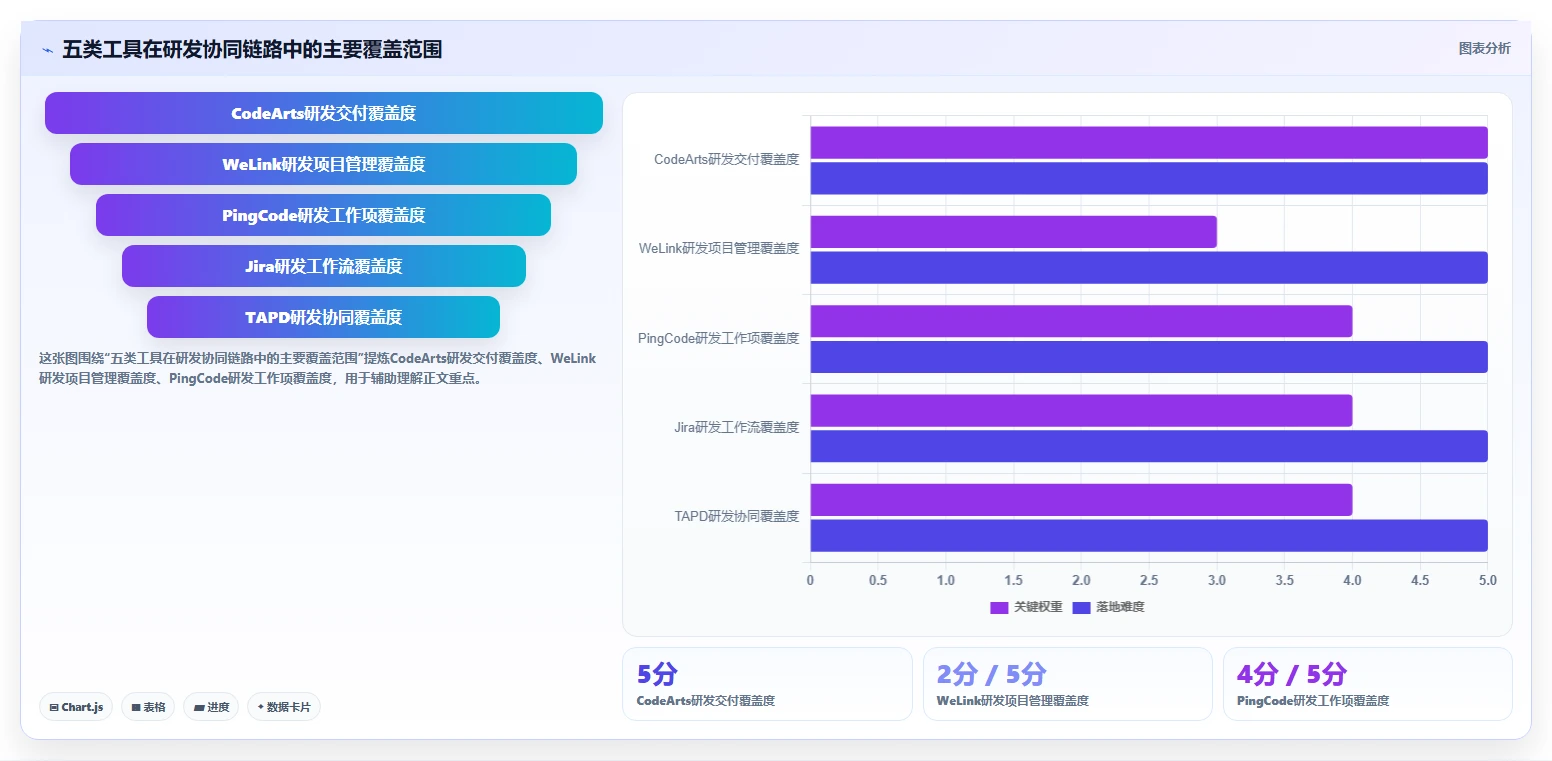The height and width of the screenshot is (761, 1552).
Task: Click the small chart icon beside the title
Action: (x=47, y=50)
